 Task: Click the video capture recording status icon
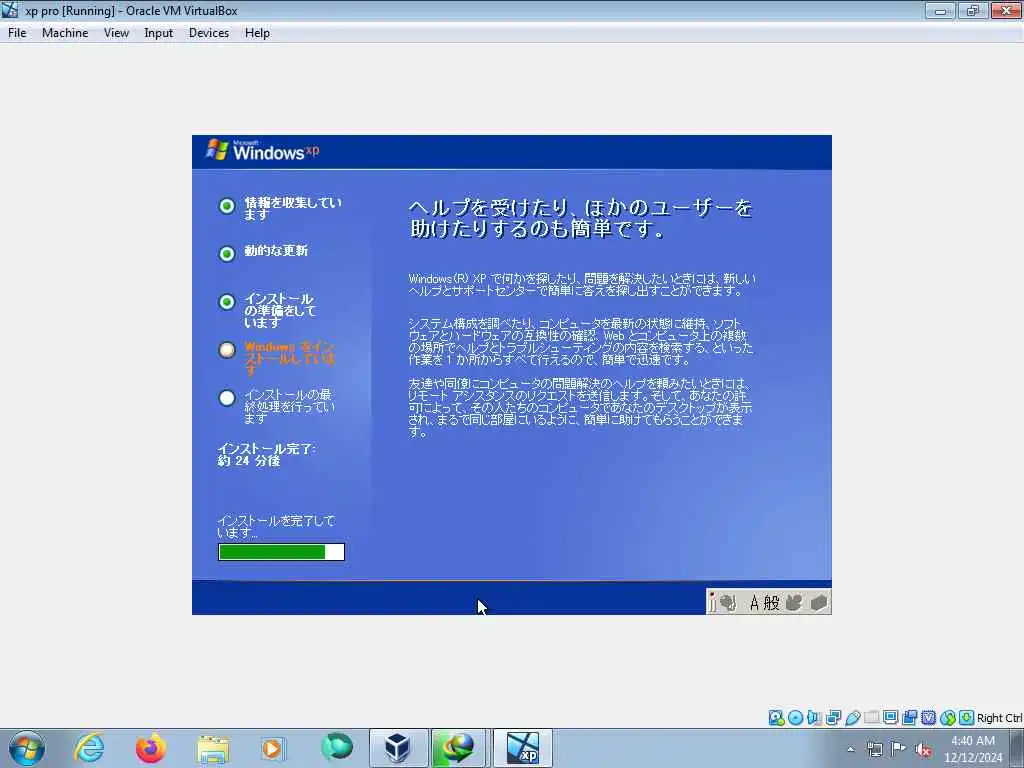[909, 718]
